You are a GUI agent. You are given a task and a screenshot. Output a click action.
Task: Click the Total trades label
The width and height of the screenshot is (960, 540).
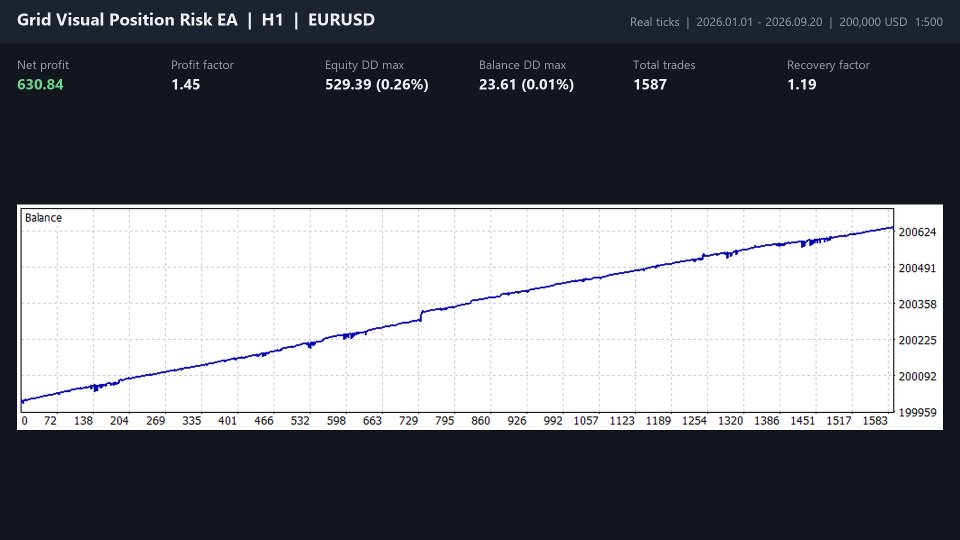[664, 65]
